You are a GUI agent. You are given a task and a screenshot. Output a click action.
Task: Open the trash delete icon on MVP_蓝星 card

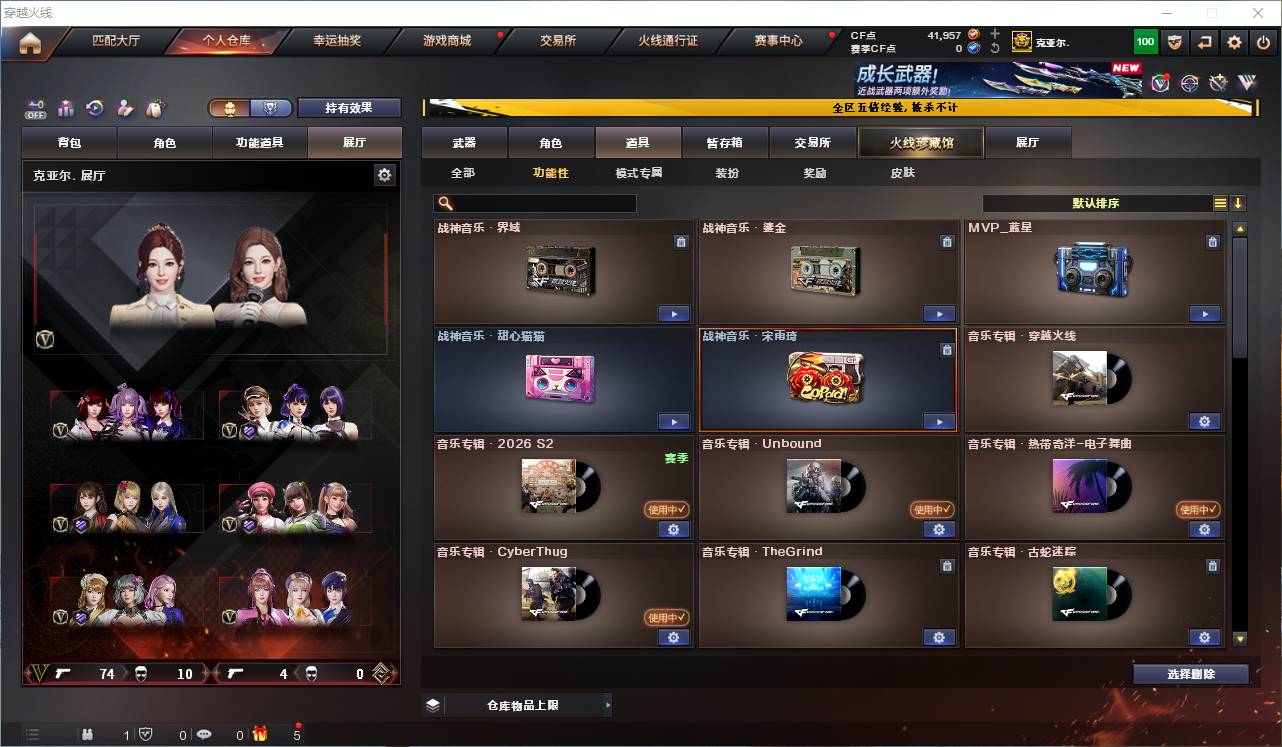pos(1212,242)
